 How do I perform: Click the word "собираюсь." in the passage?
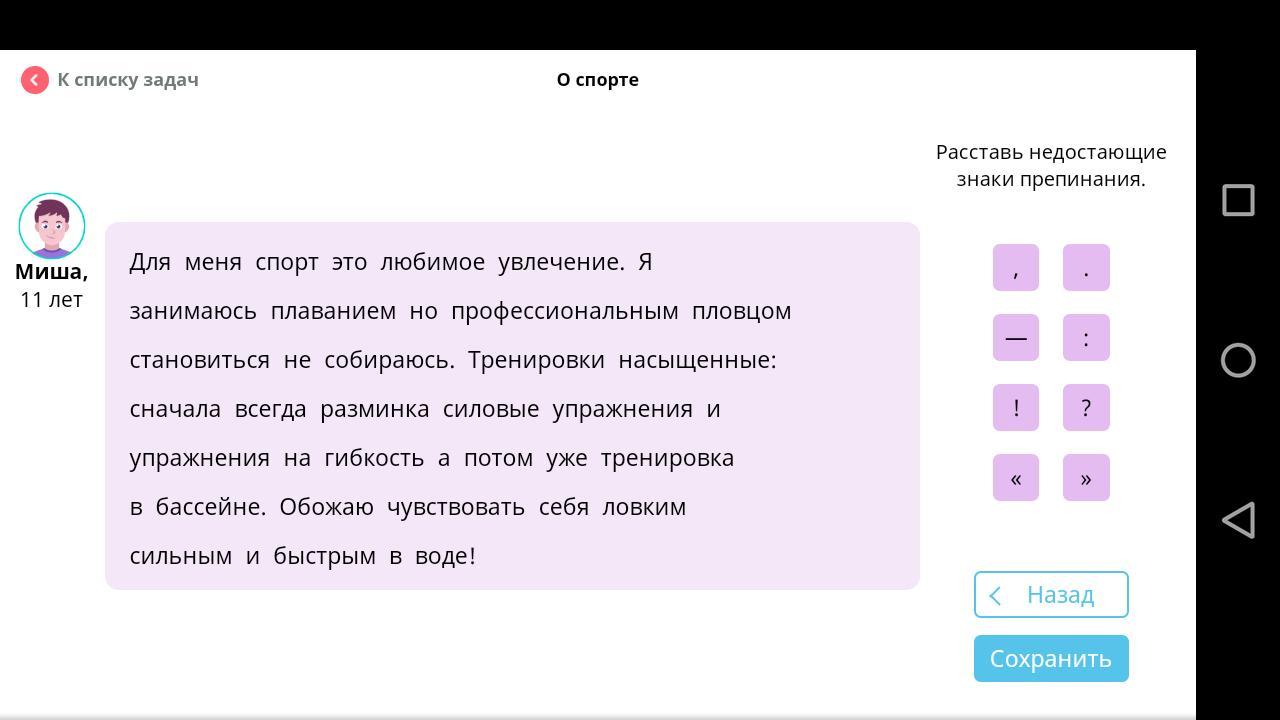coord(390,360)
